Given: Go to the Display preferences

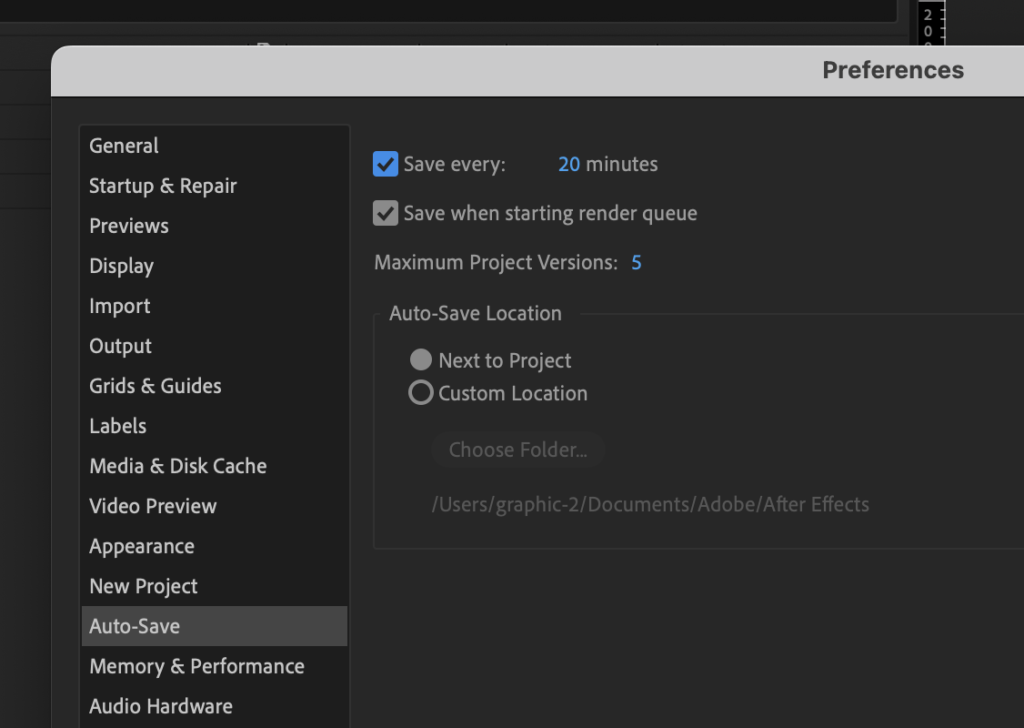Looking at the screenshot, I should pos(121,266).
